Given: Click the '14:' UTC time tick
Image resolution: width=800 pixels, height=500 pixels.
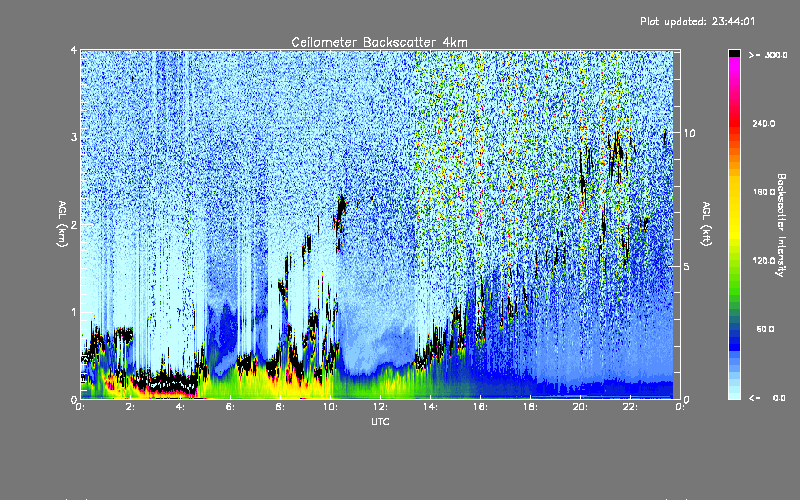Looking at the screenshot, I should point(431,407).
